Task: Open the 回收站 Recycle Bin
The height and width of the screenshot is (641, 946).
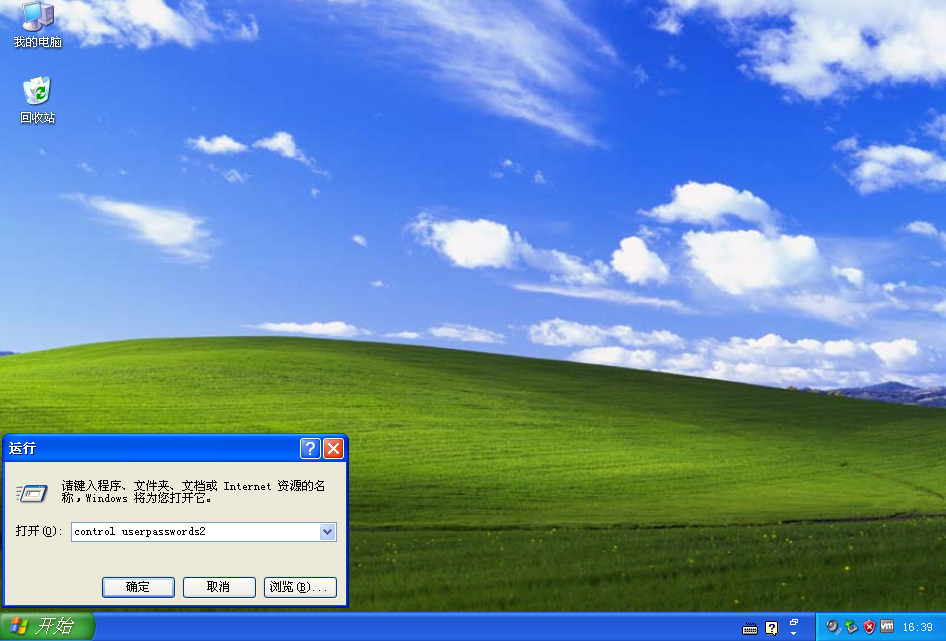Action: (36, 93)
